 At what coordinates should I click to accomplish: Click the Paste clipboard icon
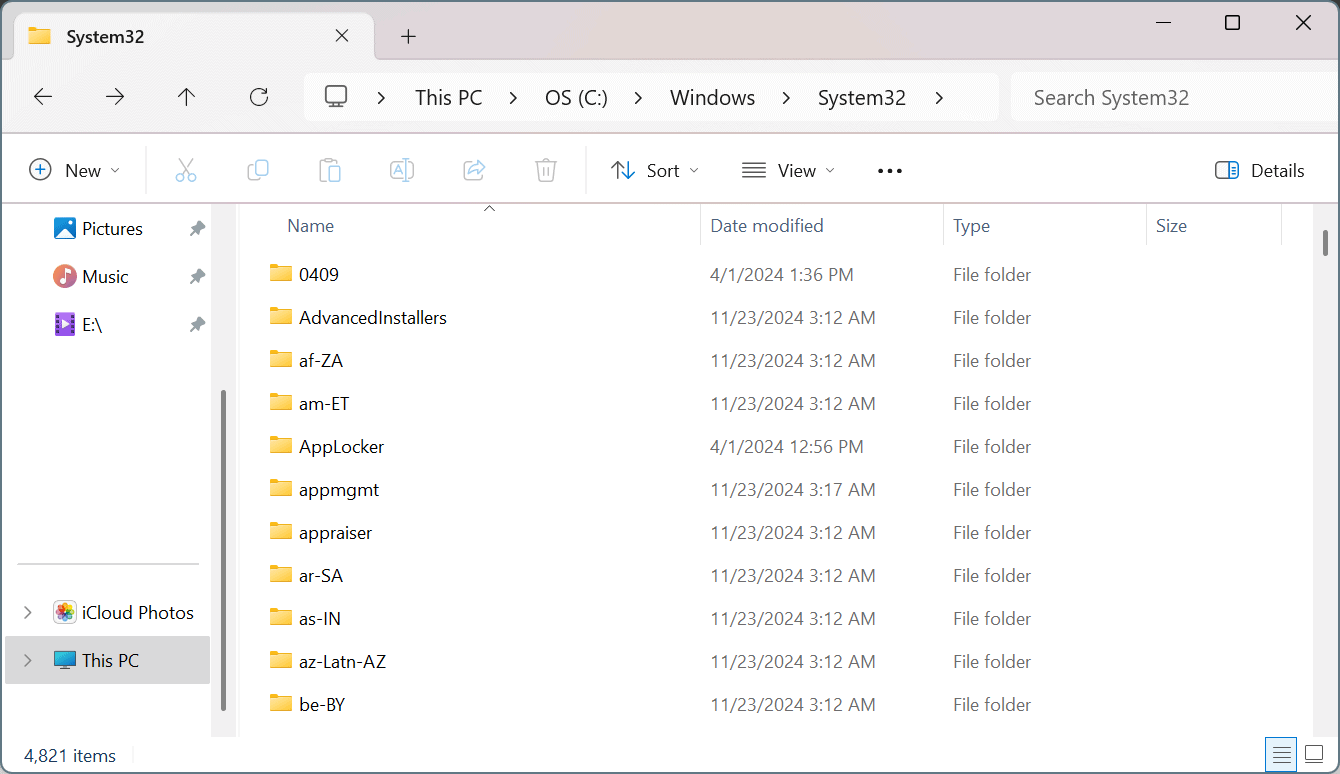point(330,171)
